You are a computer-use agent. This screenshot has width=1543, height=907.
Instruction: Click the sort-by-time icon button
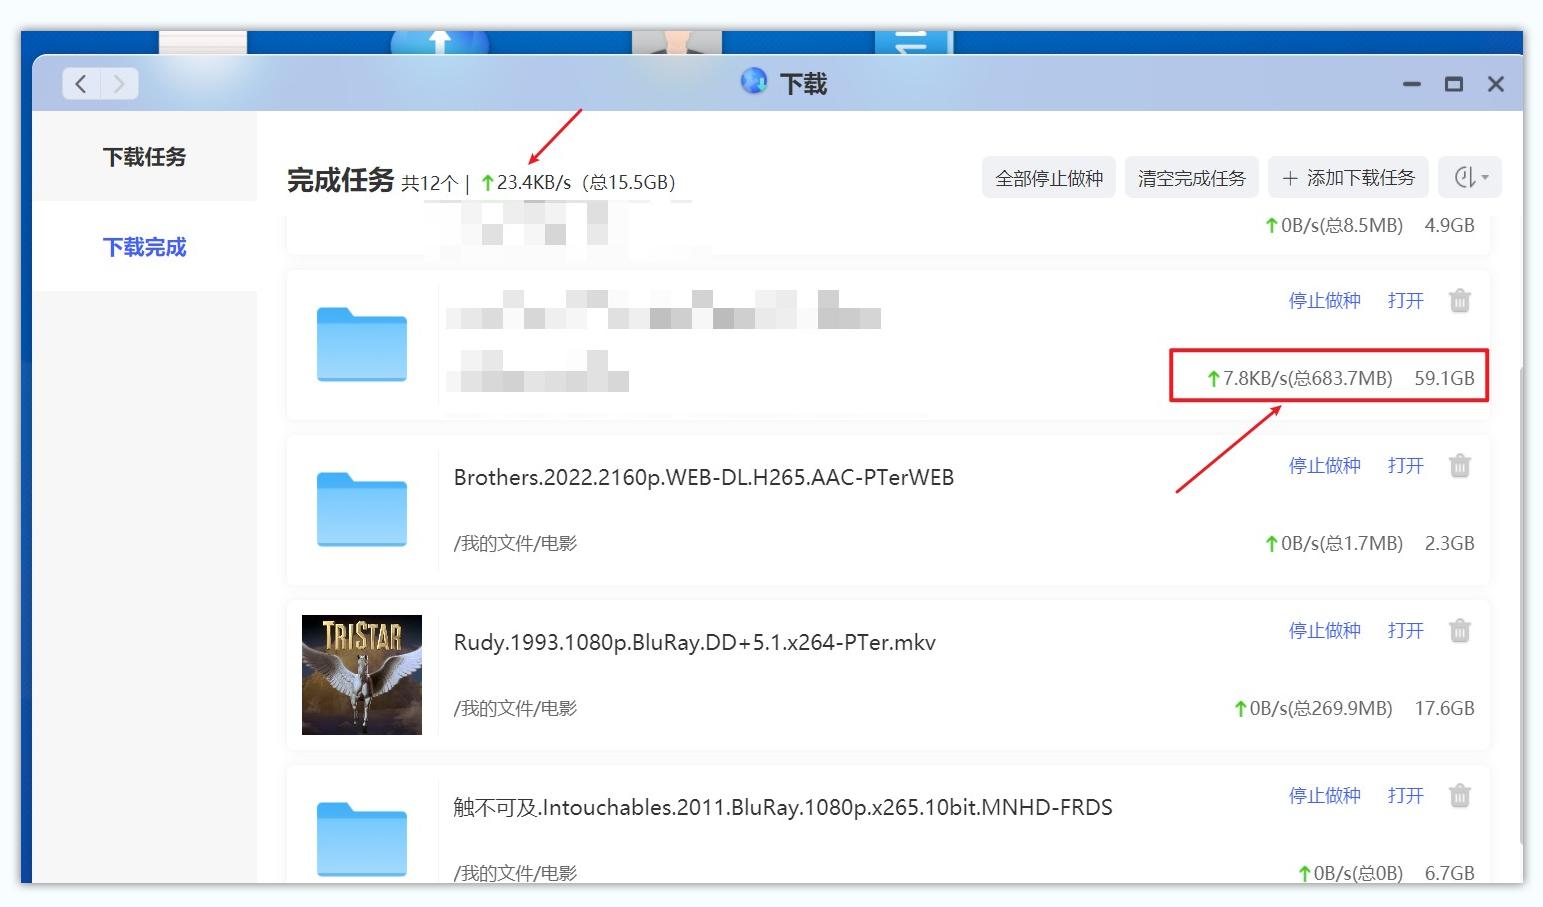pyautogui.click(x=1464, y=177)
